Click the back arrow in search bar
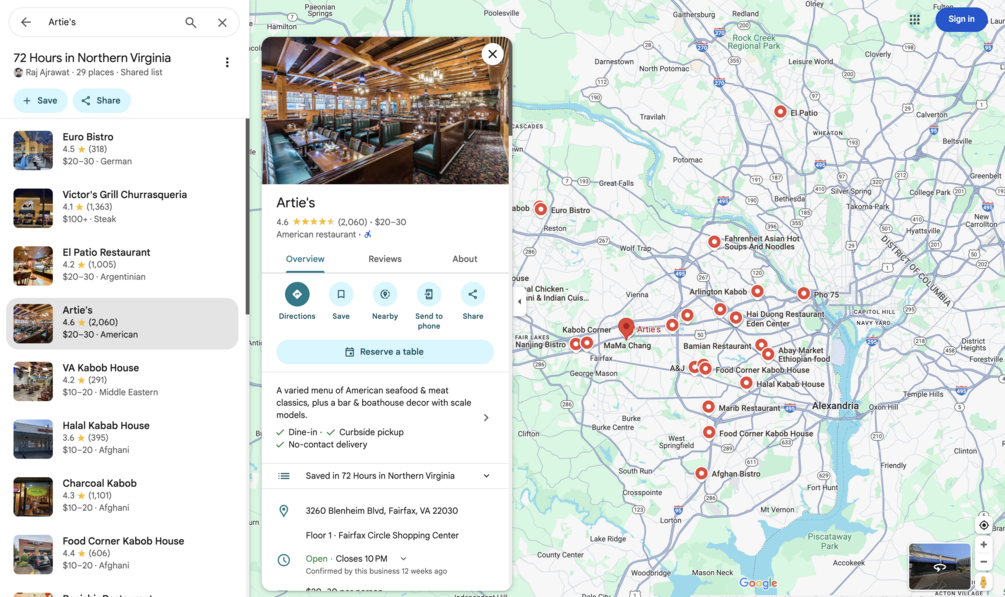The image size is (1005, 597). tap(26, 22)
